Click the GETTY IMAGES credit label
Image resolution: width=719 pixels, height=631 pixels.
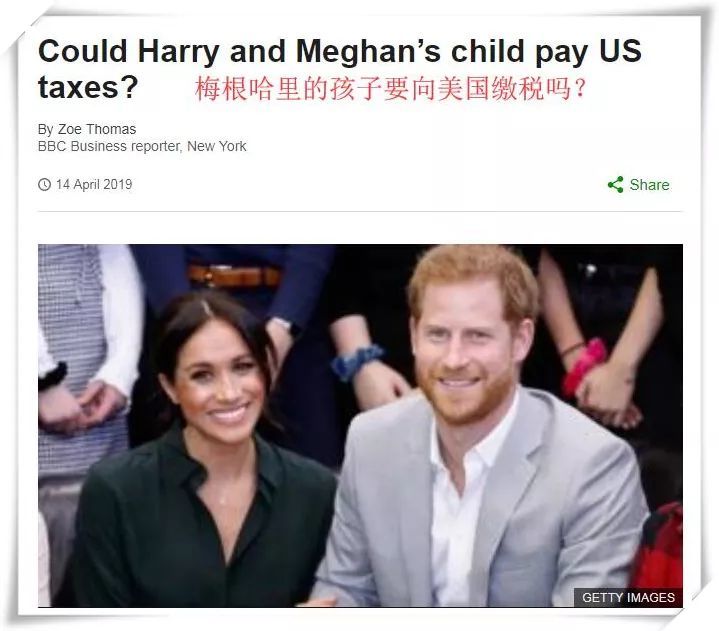click(628, 598)
